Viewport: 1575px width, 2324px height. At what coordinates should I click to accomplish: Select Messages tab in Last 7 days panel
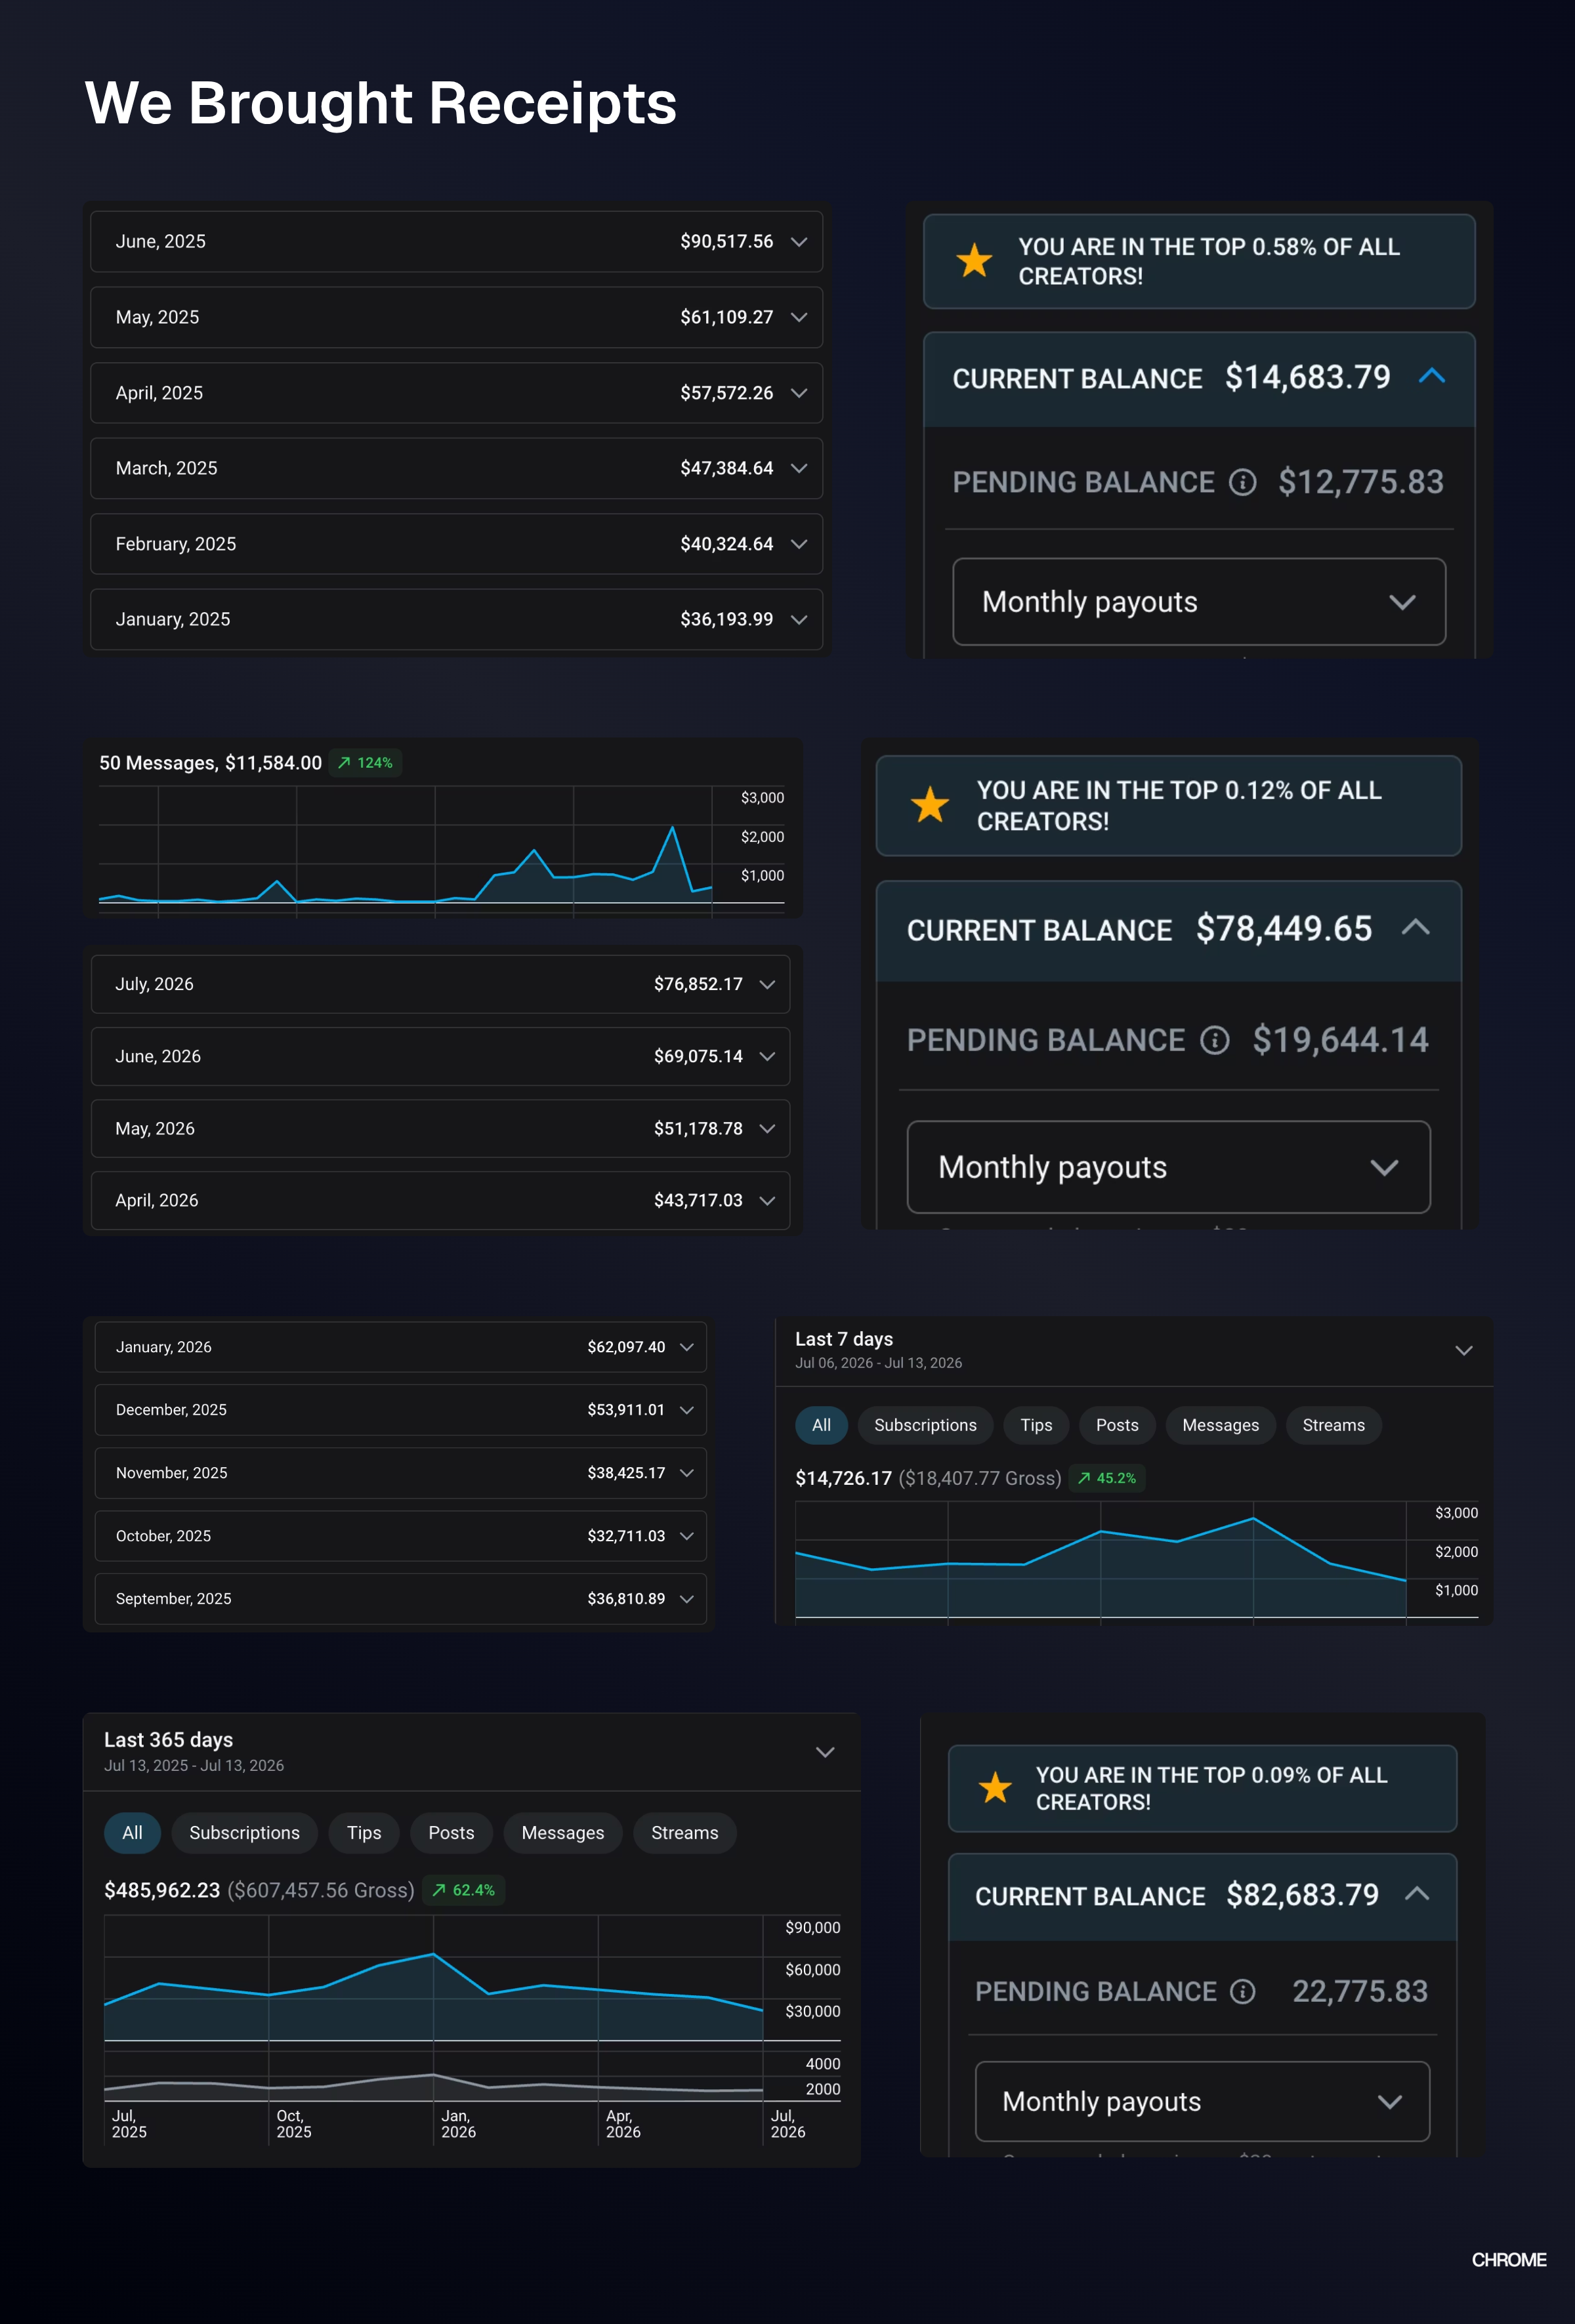[1220, 1425]
